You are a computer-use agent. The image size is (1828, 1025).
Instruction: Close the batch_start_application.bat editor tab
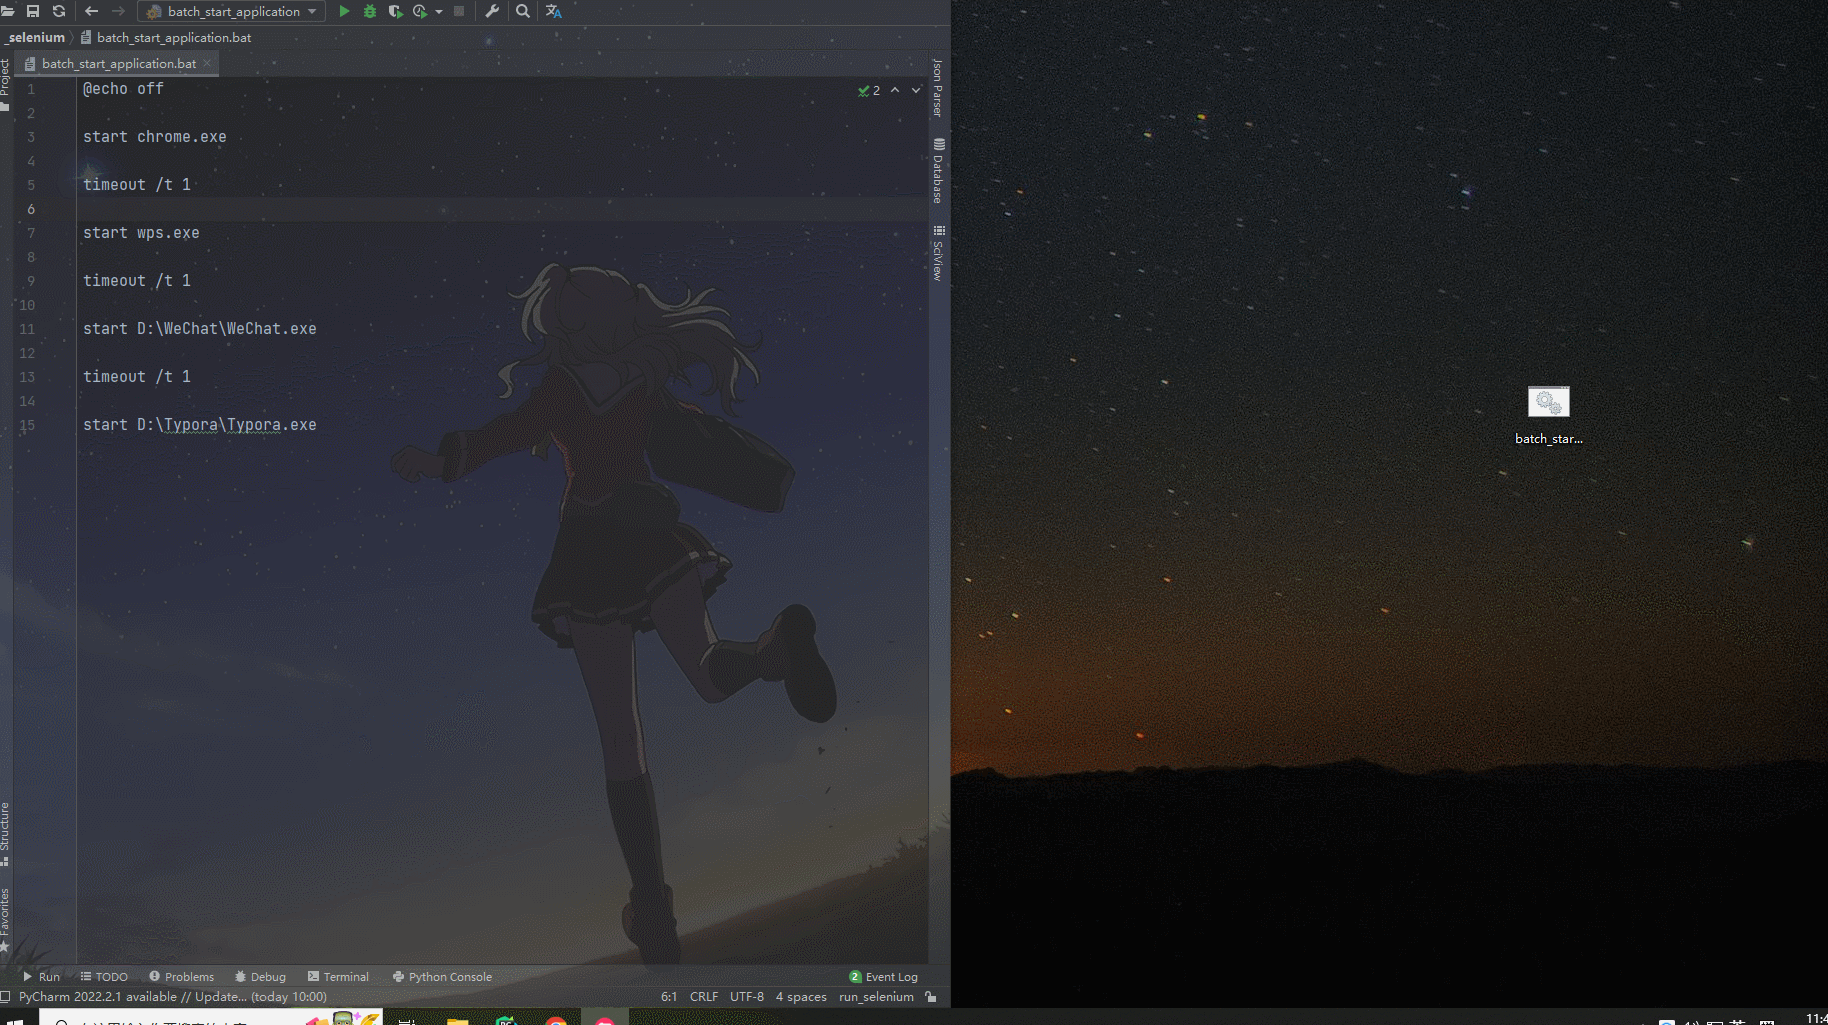coord(207,63)
